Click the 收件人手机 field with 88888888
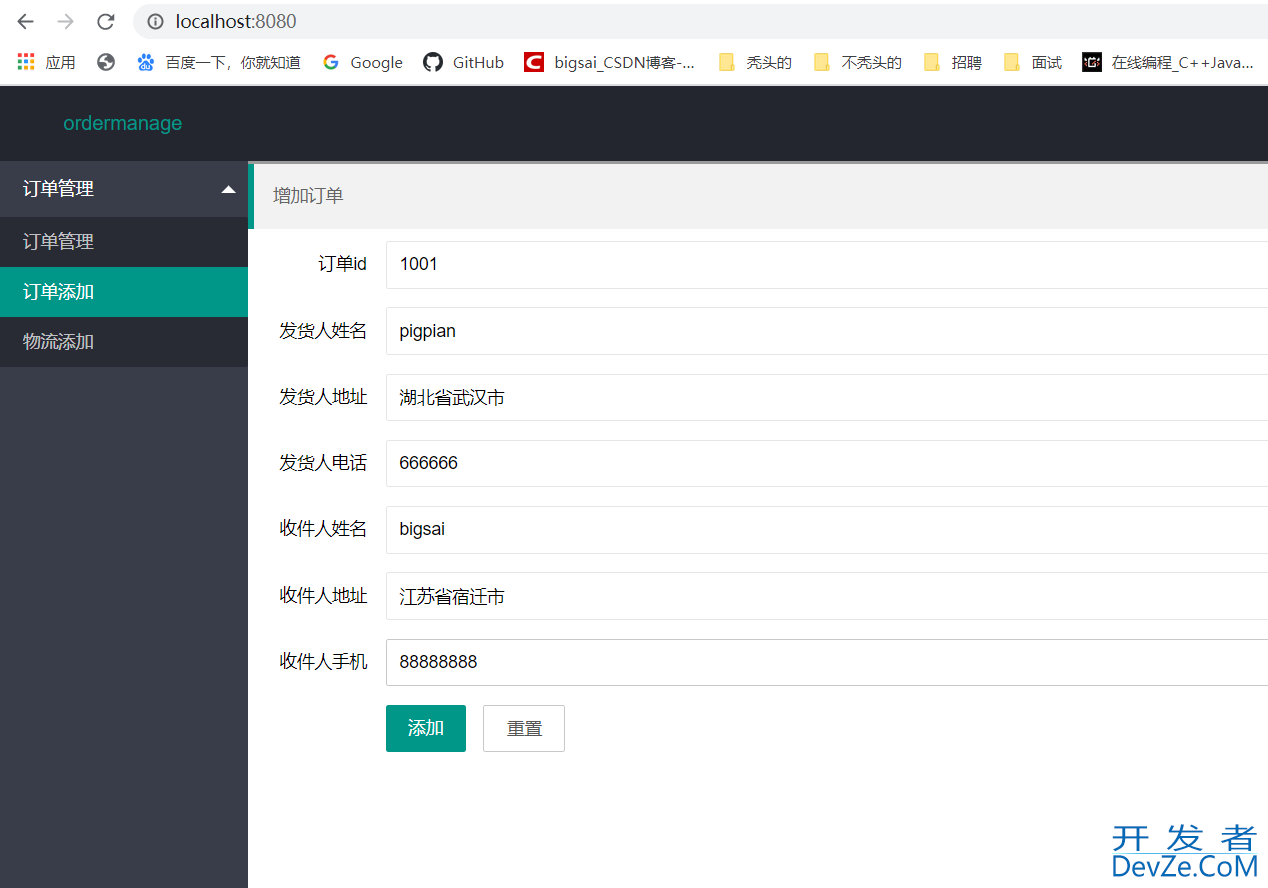Screen dimensions: 1268x888 click(x=827, y=662)
